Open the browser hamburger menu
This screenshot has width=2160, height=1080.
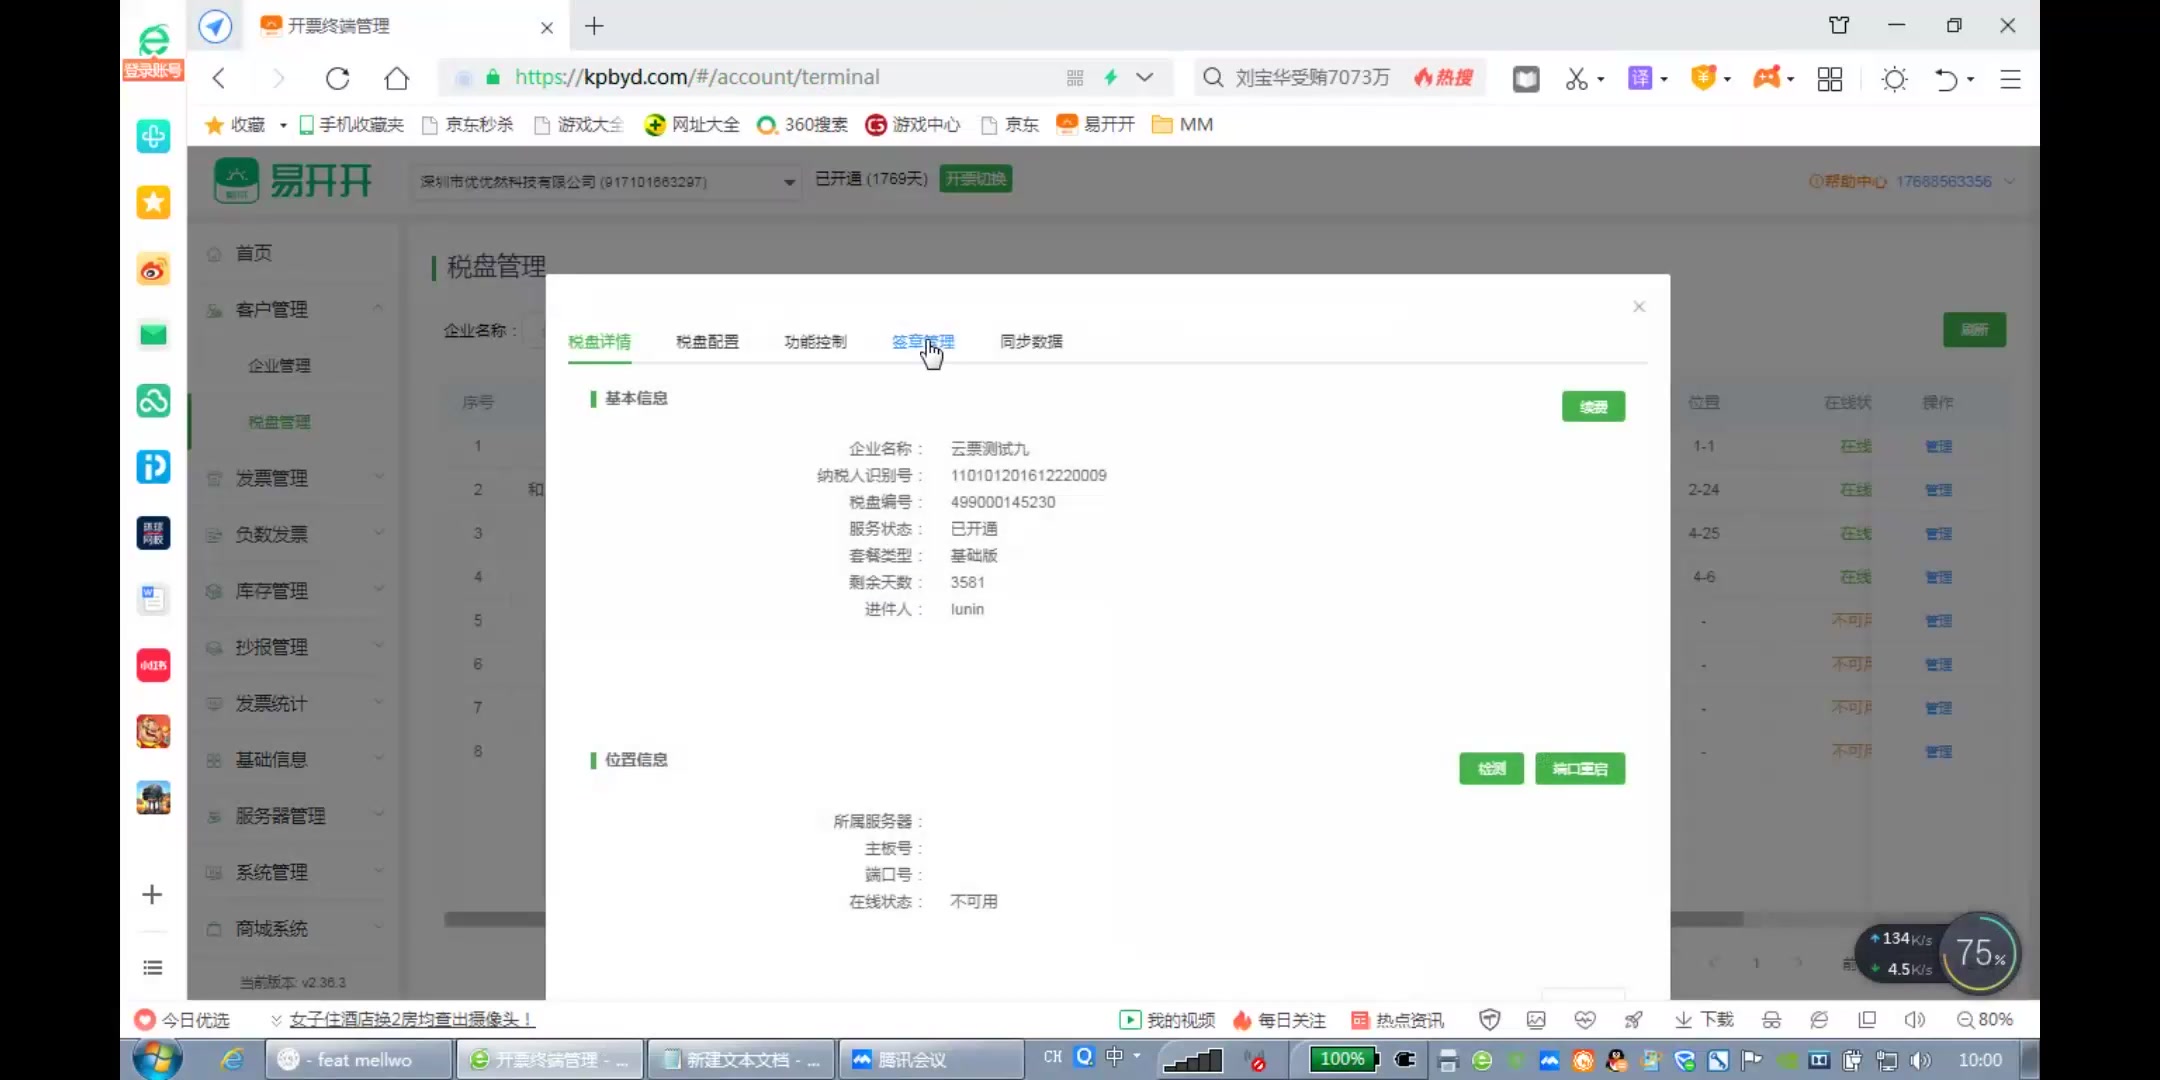point(2010,78)
